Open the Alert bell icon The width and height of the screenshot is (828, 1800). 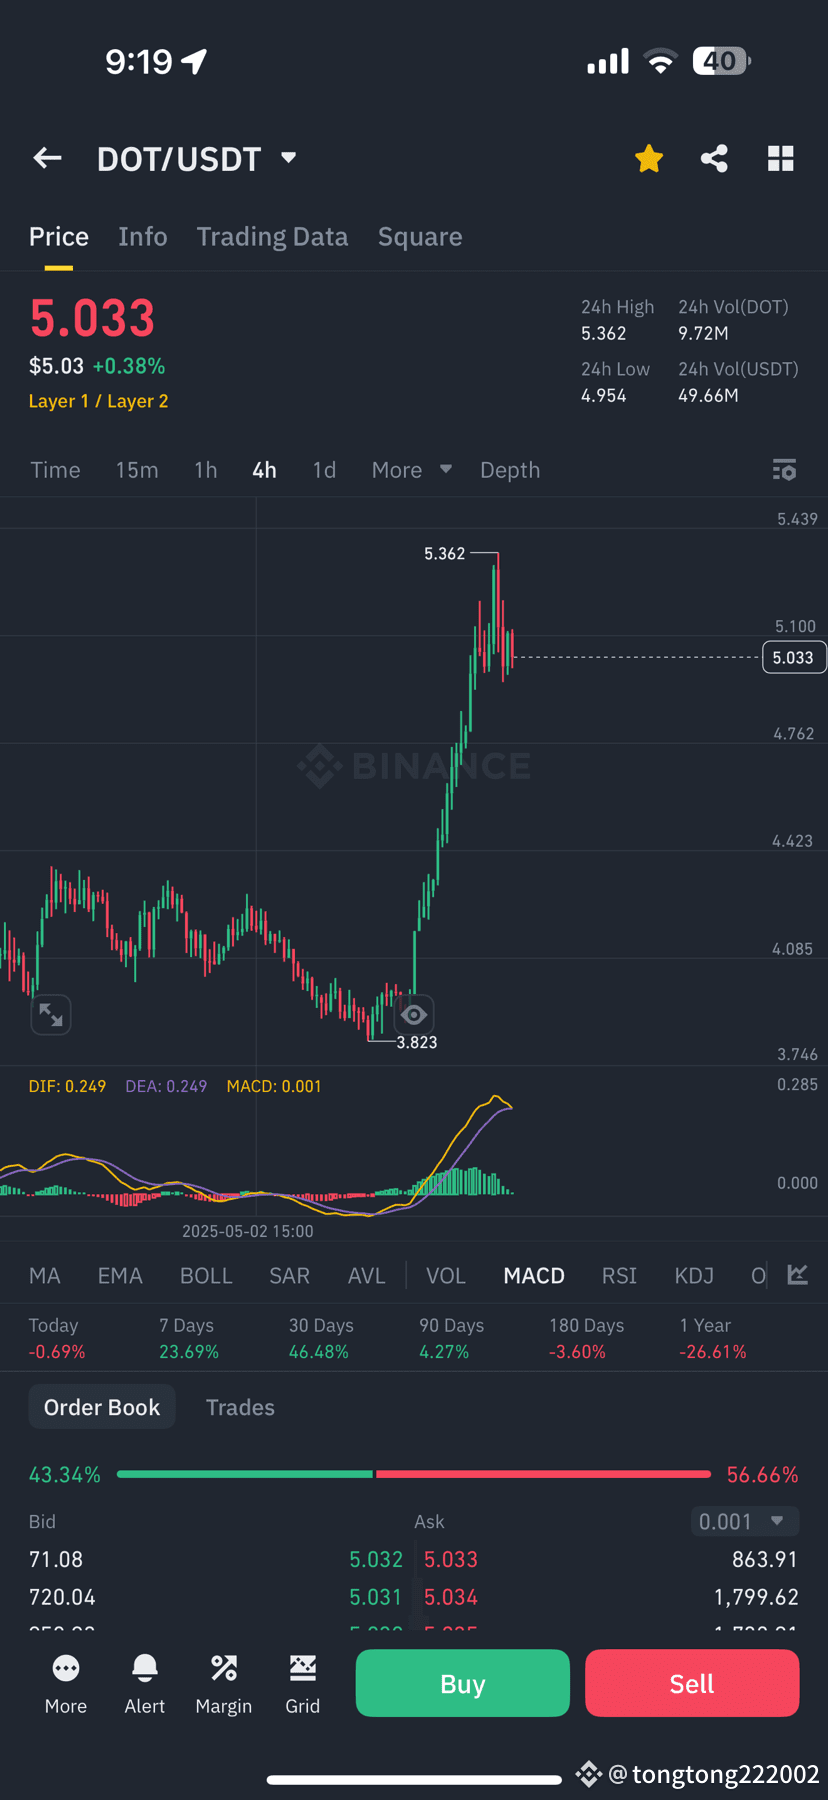(x=145, y=1684)
